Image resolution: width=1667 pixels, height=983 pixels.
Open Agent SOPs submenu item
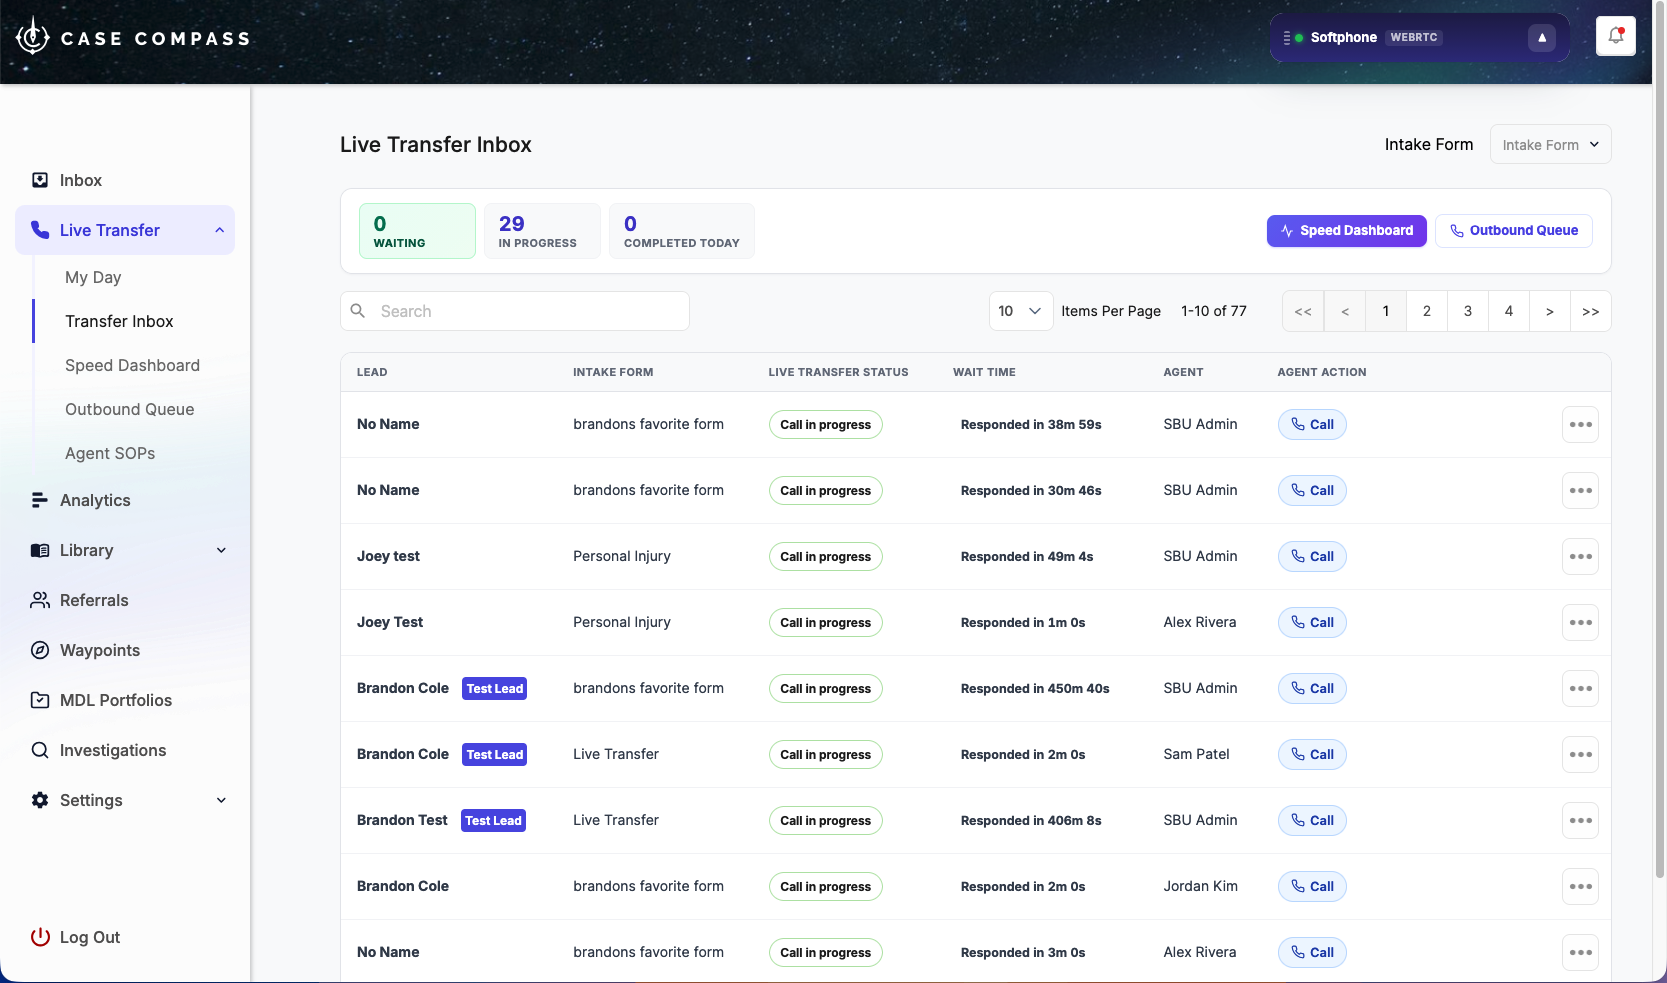click(110, 453)
